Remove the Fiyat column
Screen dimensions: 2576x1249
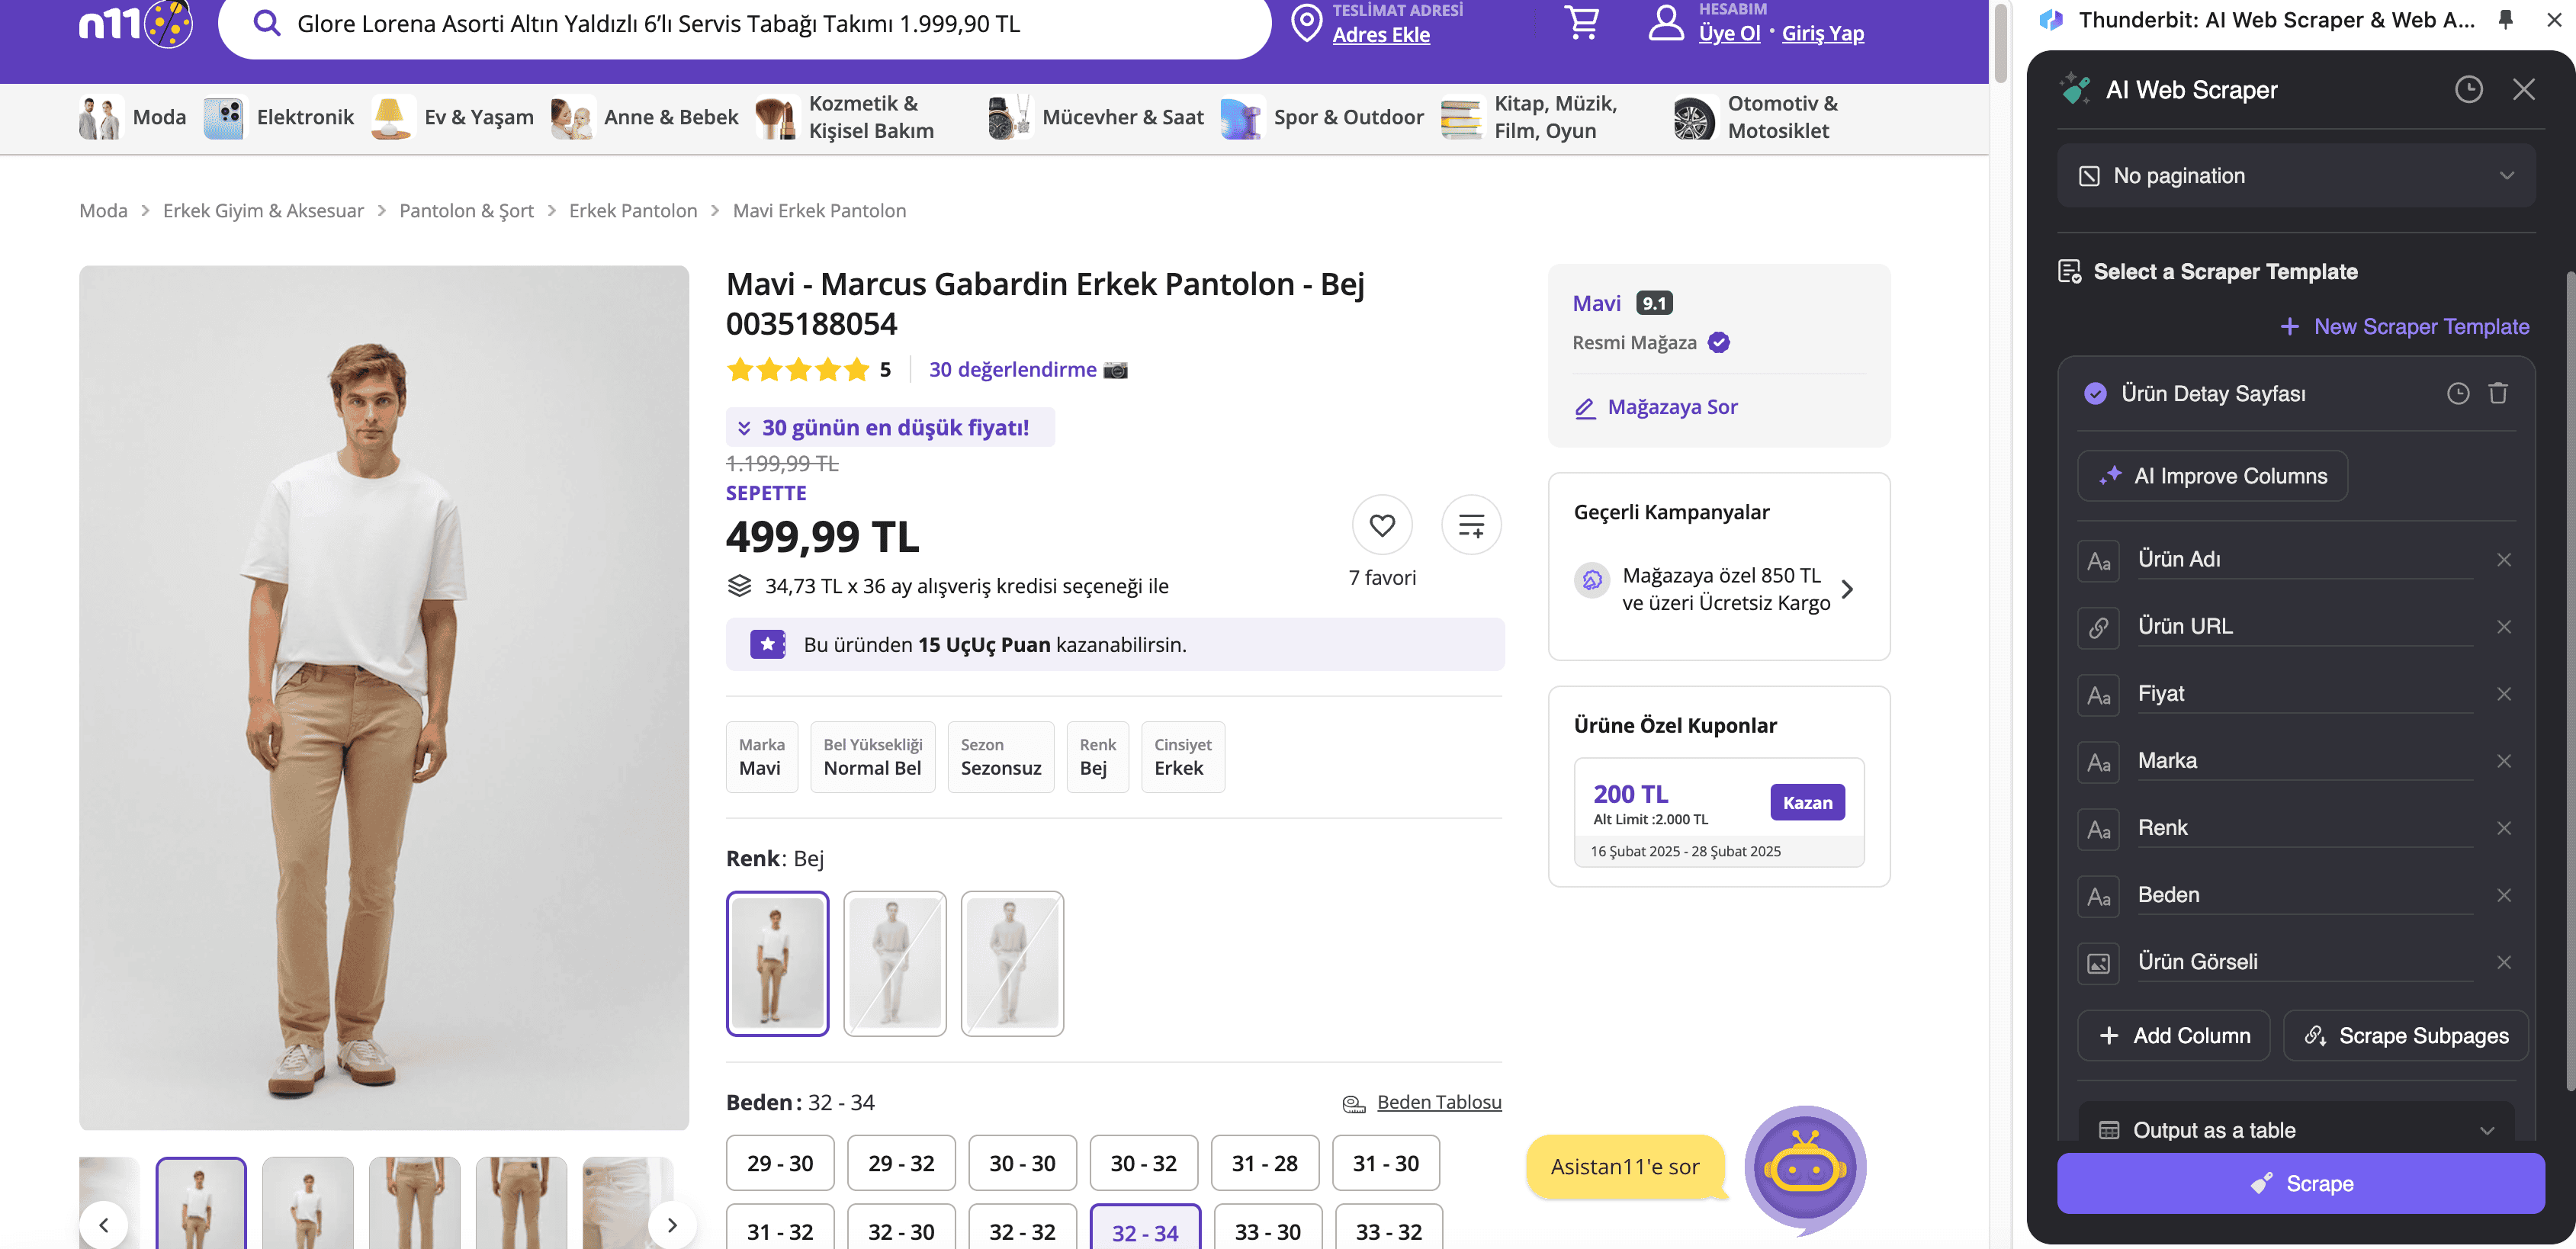(2504, 694)
